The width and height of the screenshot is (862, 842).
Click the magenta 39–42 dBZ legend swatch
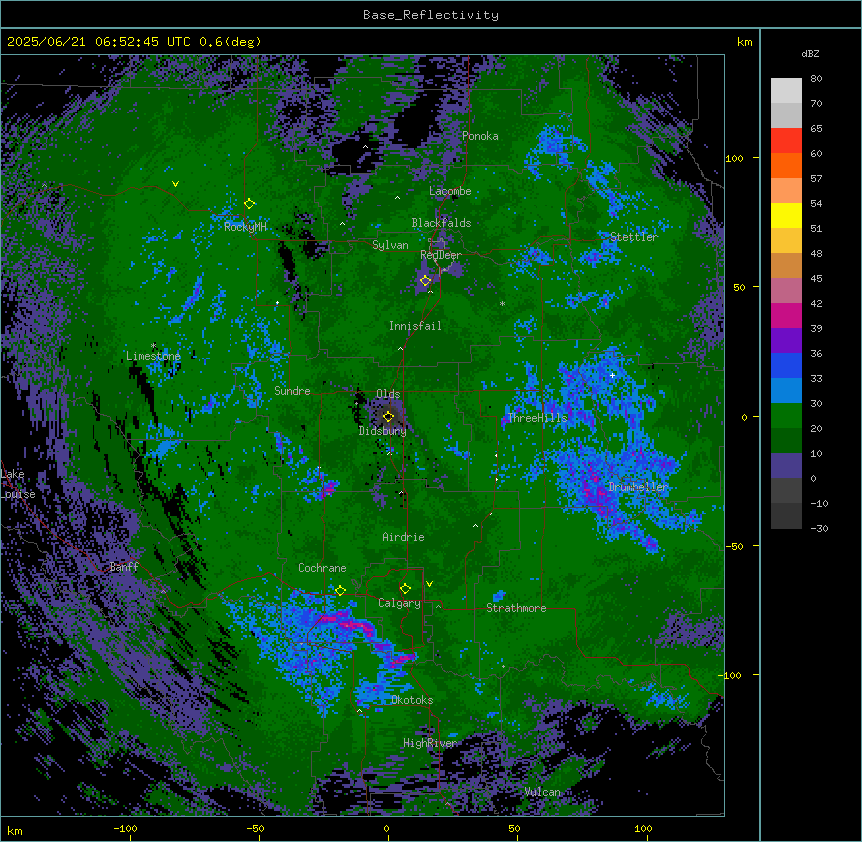tap(786, 315)
